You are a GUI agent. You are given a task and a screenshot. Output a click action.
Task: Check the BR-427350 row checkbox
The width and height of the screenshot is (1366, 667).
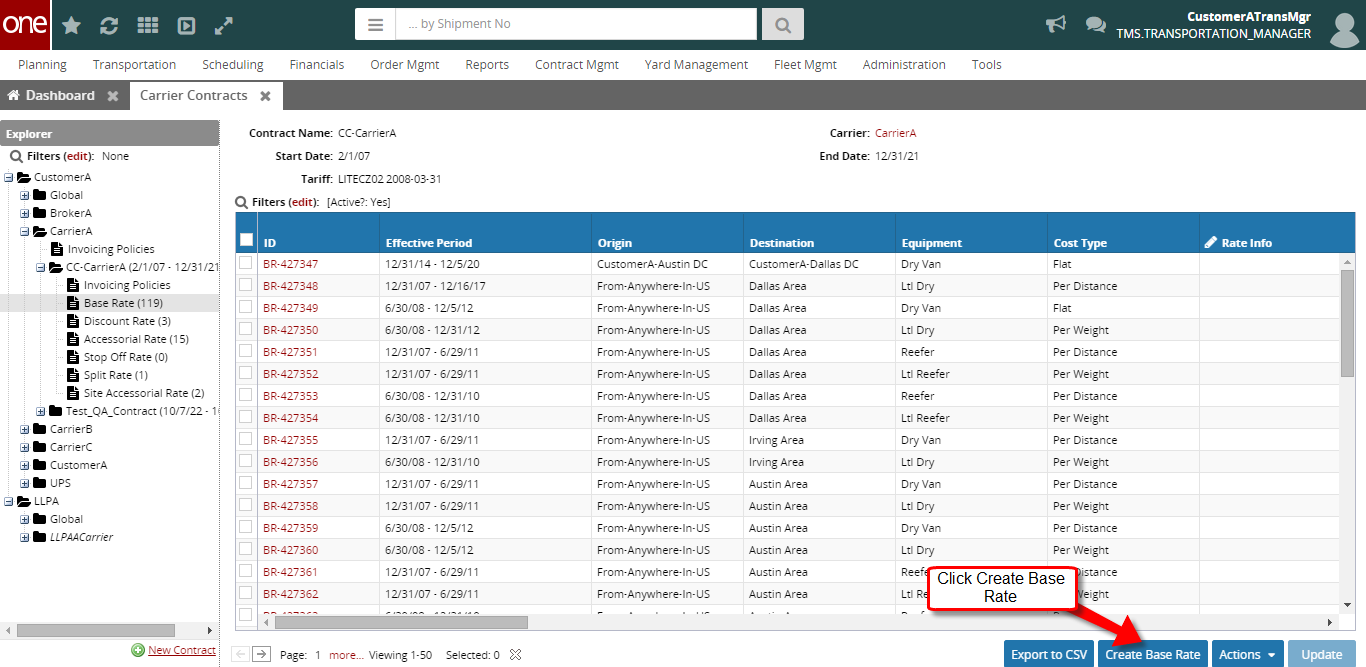click(246, 329)
